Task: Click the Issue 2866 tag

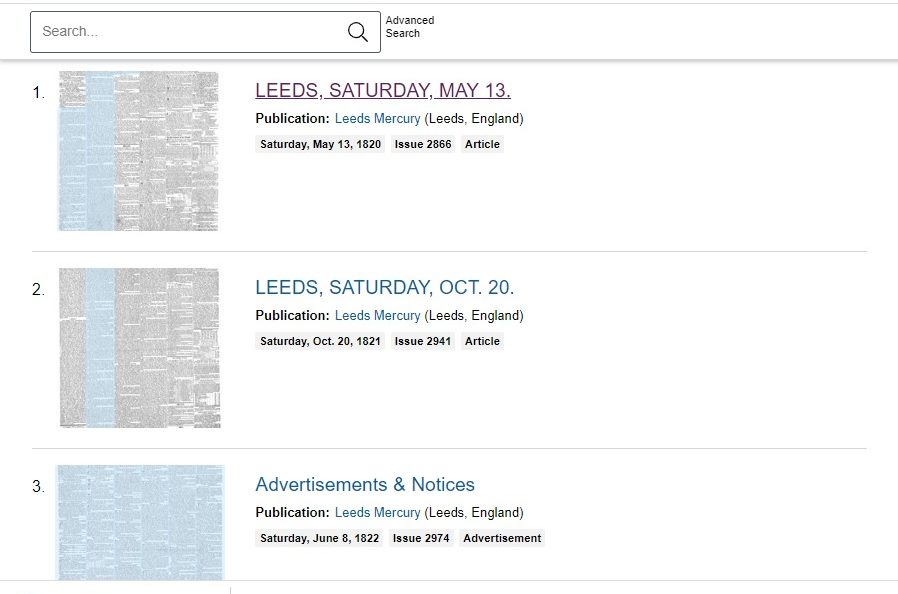Action: [x=422, y=144]
